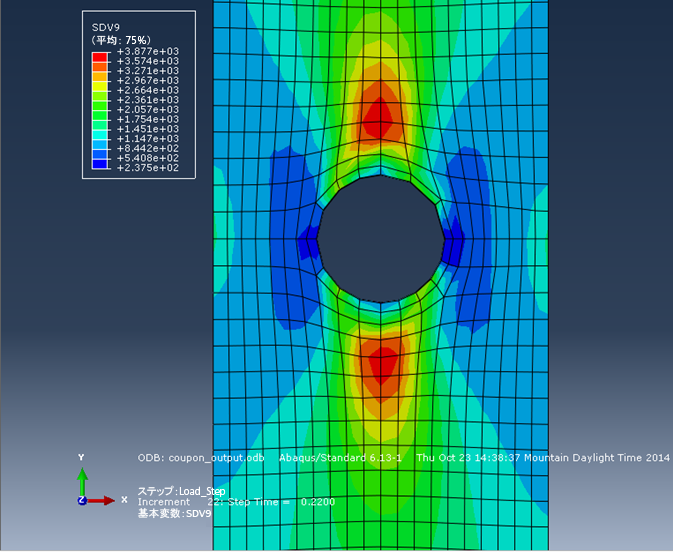Click the maximum value +3.877e+03 label
Image resolution: width=673 pixels, height=552 pixels.
click(148, 52)
